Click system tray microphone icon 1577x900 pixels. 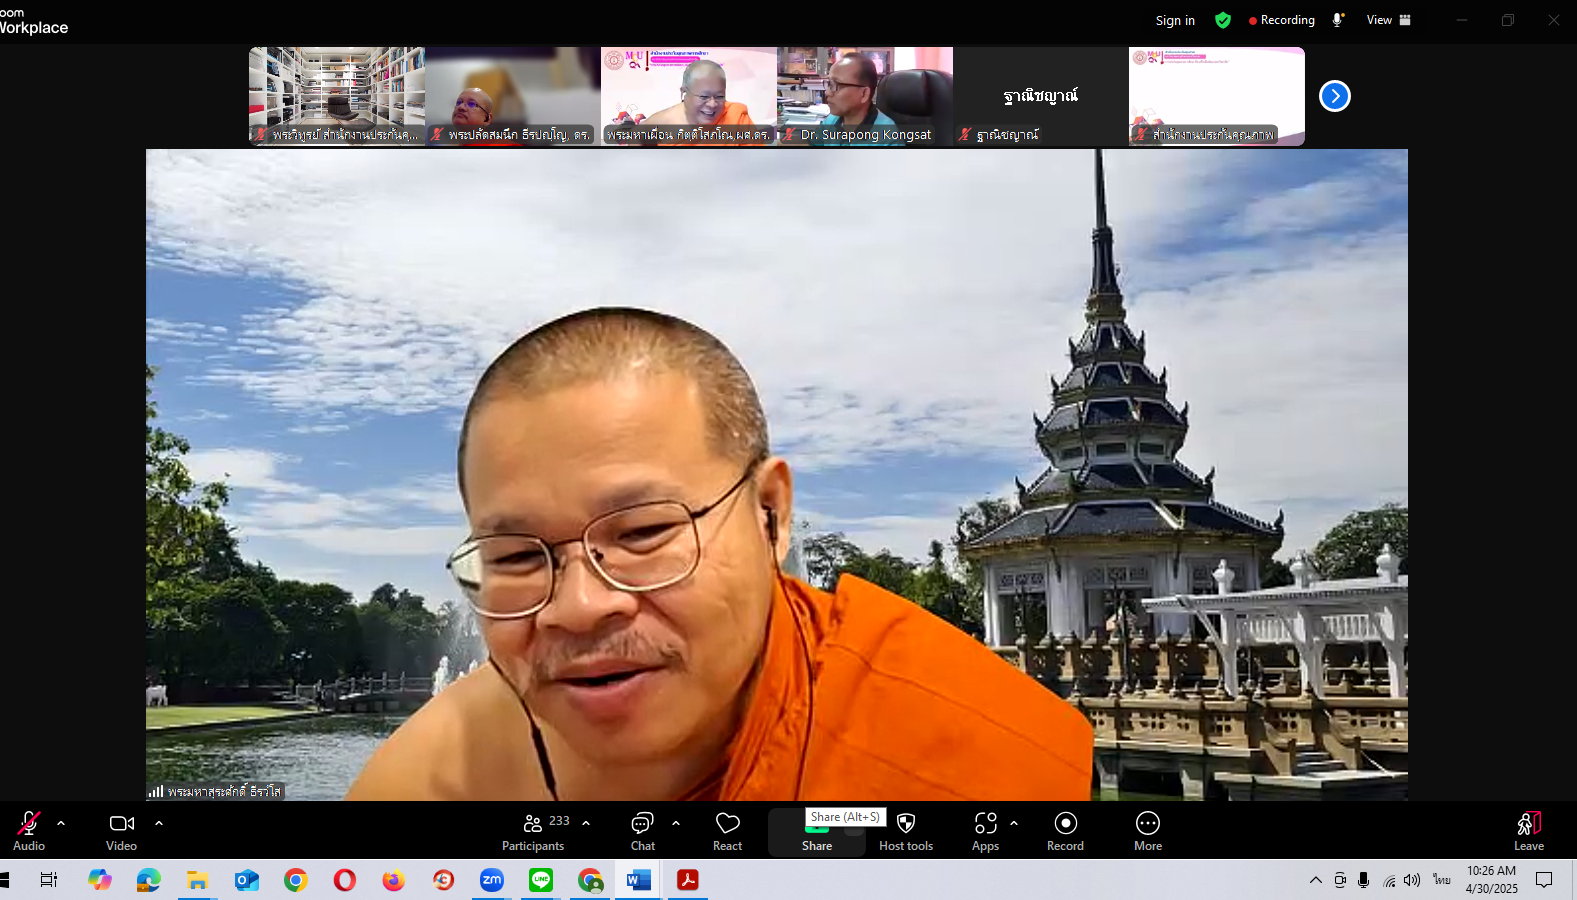pos(1364,880)
